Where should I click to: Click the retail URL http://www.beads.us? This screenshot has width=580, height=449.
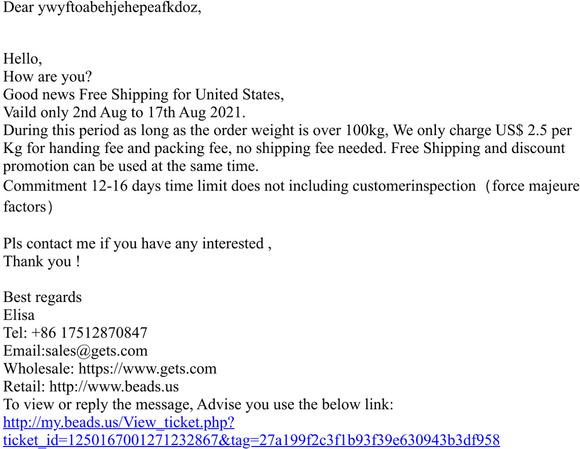click(x=114, y=386)
